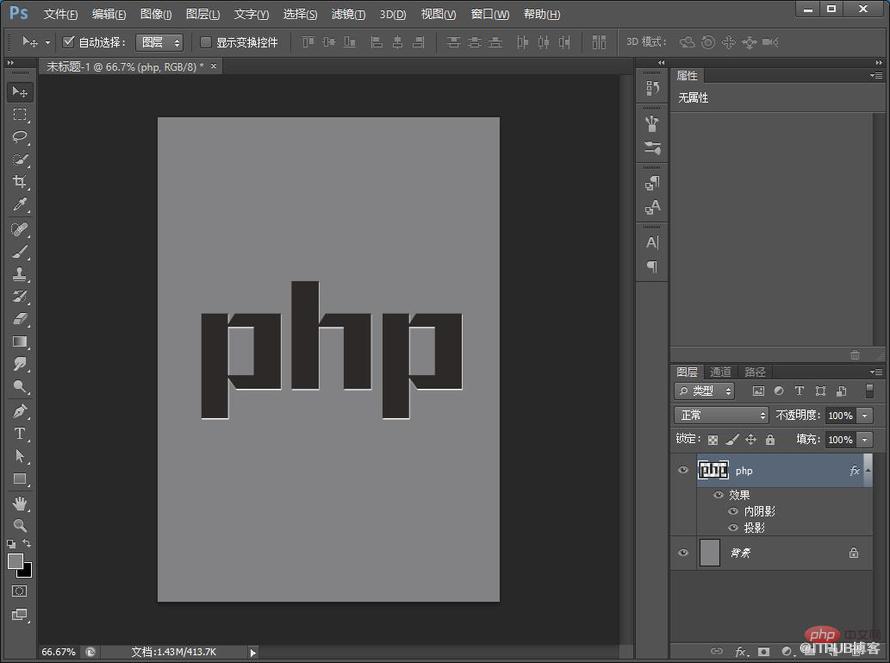The image size is (890, 663).
Task: Select the Hand tool
Action: coord(20,503)
